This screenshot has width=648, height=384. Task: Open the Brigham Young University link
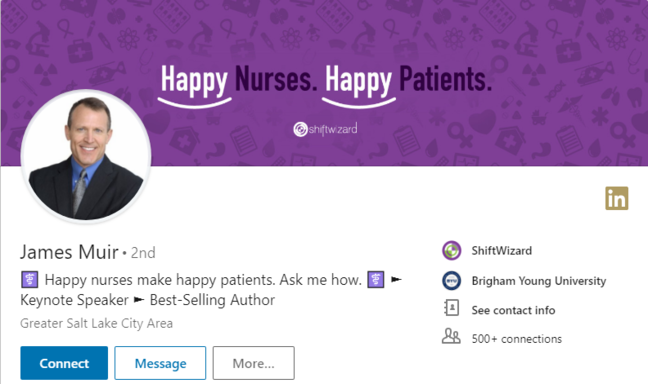pyautogui.click(x=539, y=281)
